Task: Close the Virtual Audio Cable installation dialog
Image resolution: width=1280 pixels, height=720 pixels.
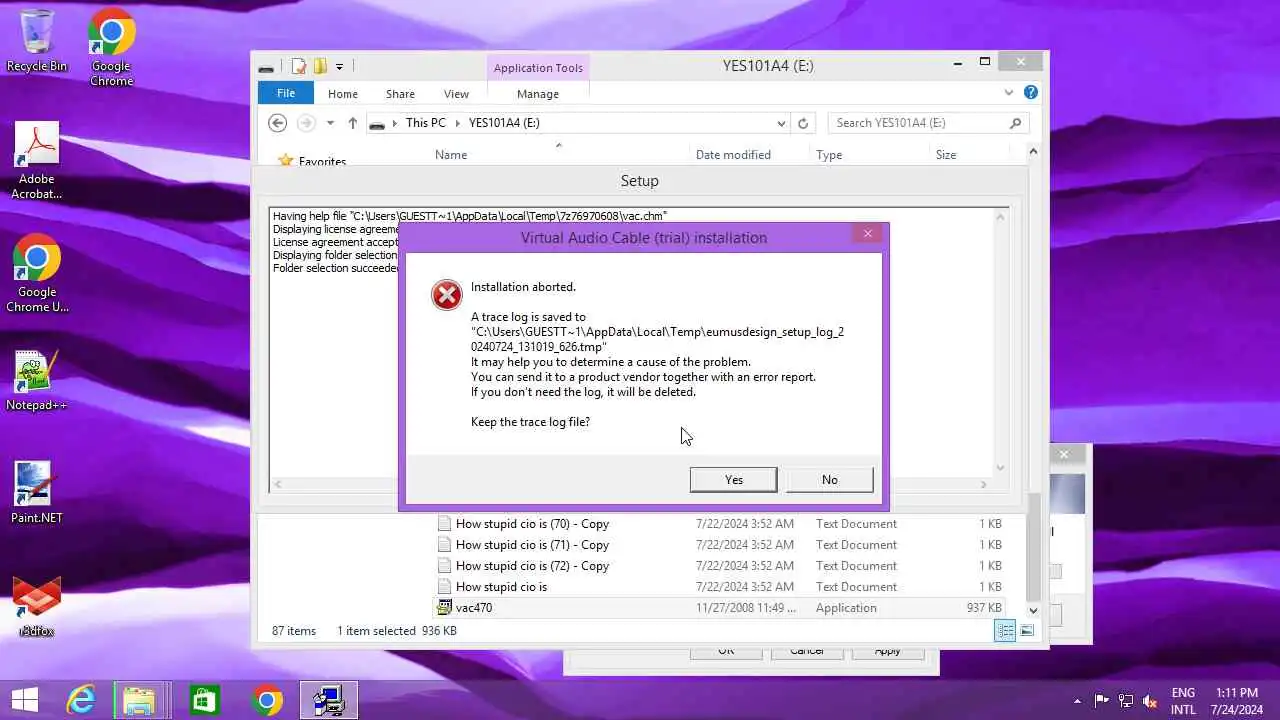Action: coord(867,233)
